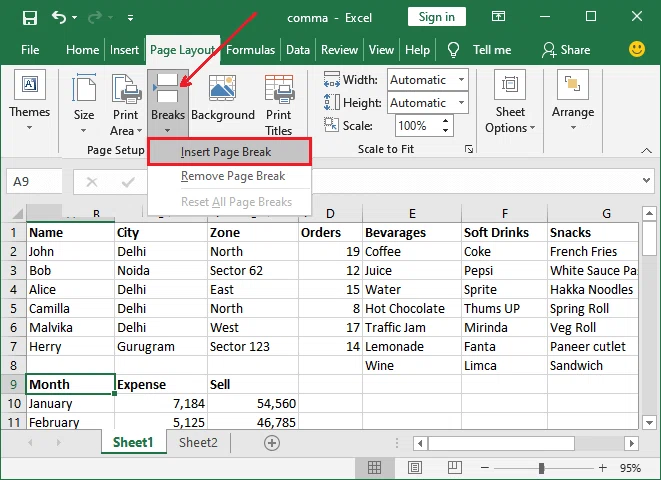This screenshot has height=480, width=661.
Task: Expand the formula bar chevron
Action: (x=646, y=181)
